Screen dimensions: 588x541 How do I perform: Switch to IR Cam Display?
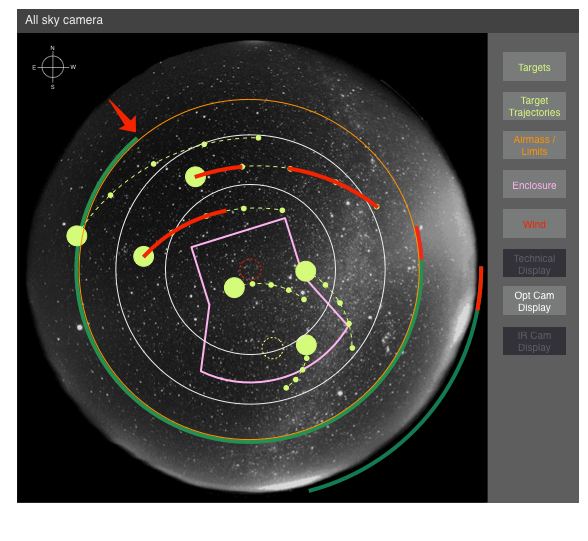point(534,341)
